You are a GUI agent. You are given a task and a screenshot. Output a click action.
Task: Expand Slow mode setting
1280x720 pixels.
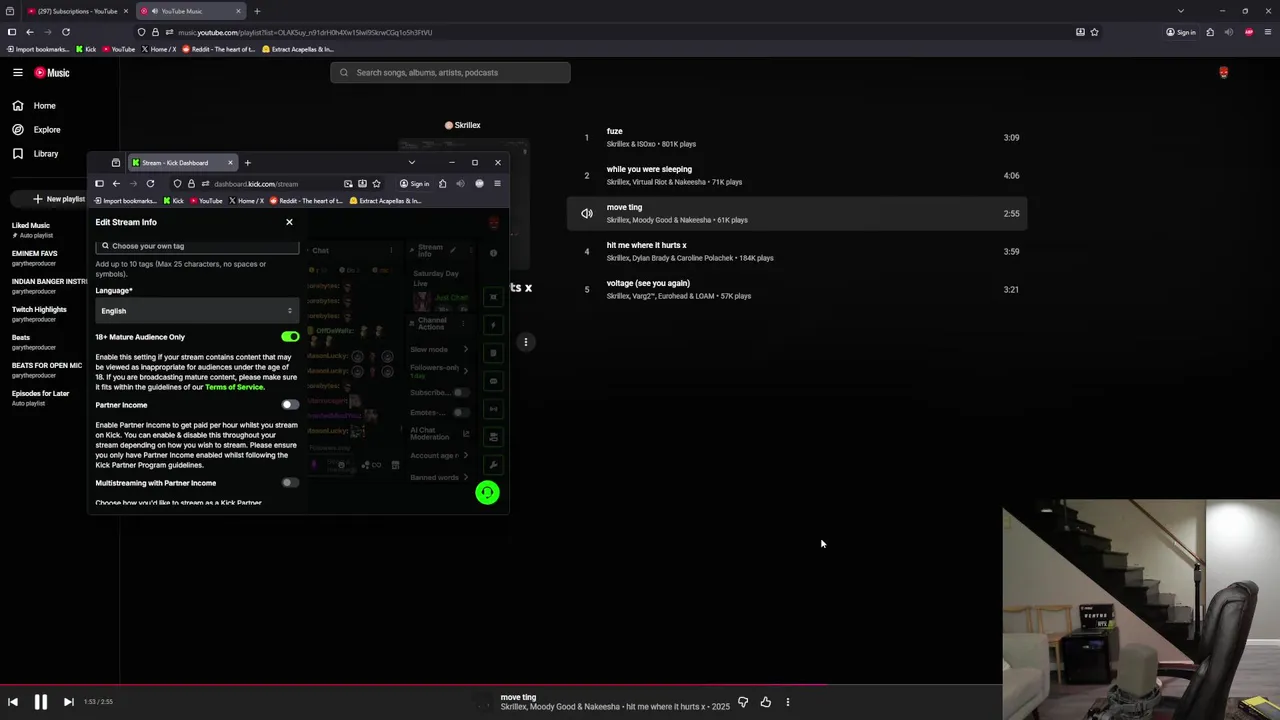(439, 349)
